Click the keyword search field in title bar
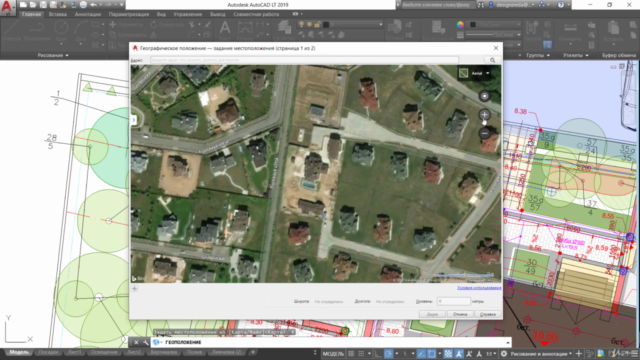 point(438,5)
